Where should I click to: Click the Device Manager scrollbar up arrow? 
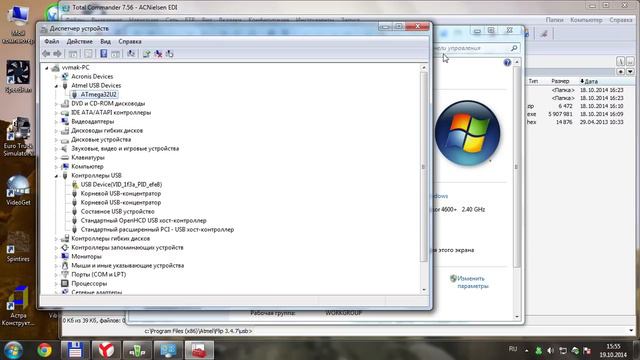(424, 68)
